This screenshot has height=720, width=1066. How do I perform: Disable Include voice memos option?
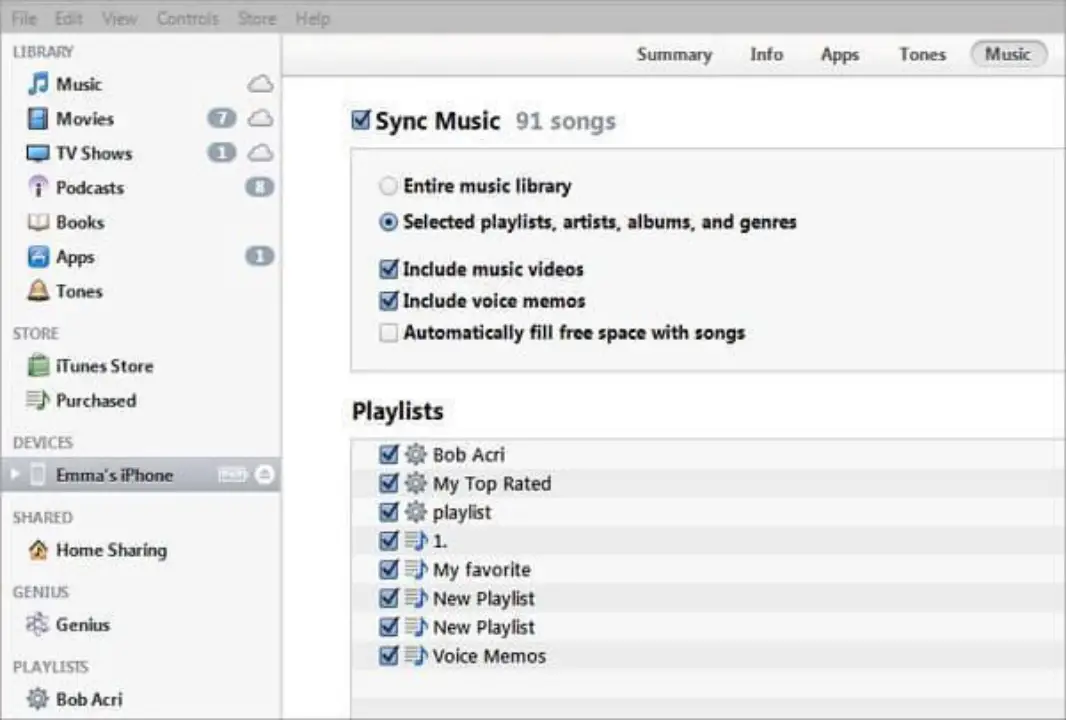tap(388, 301)
